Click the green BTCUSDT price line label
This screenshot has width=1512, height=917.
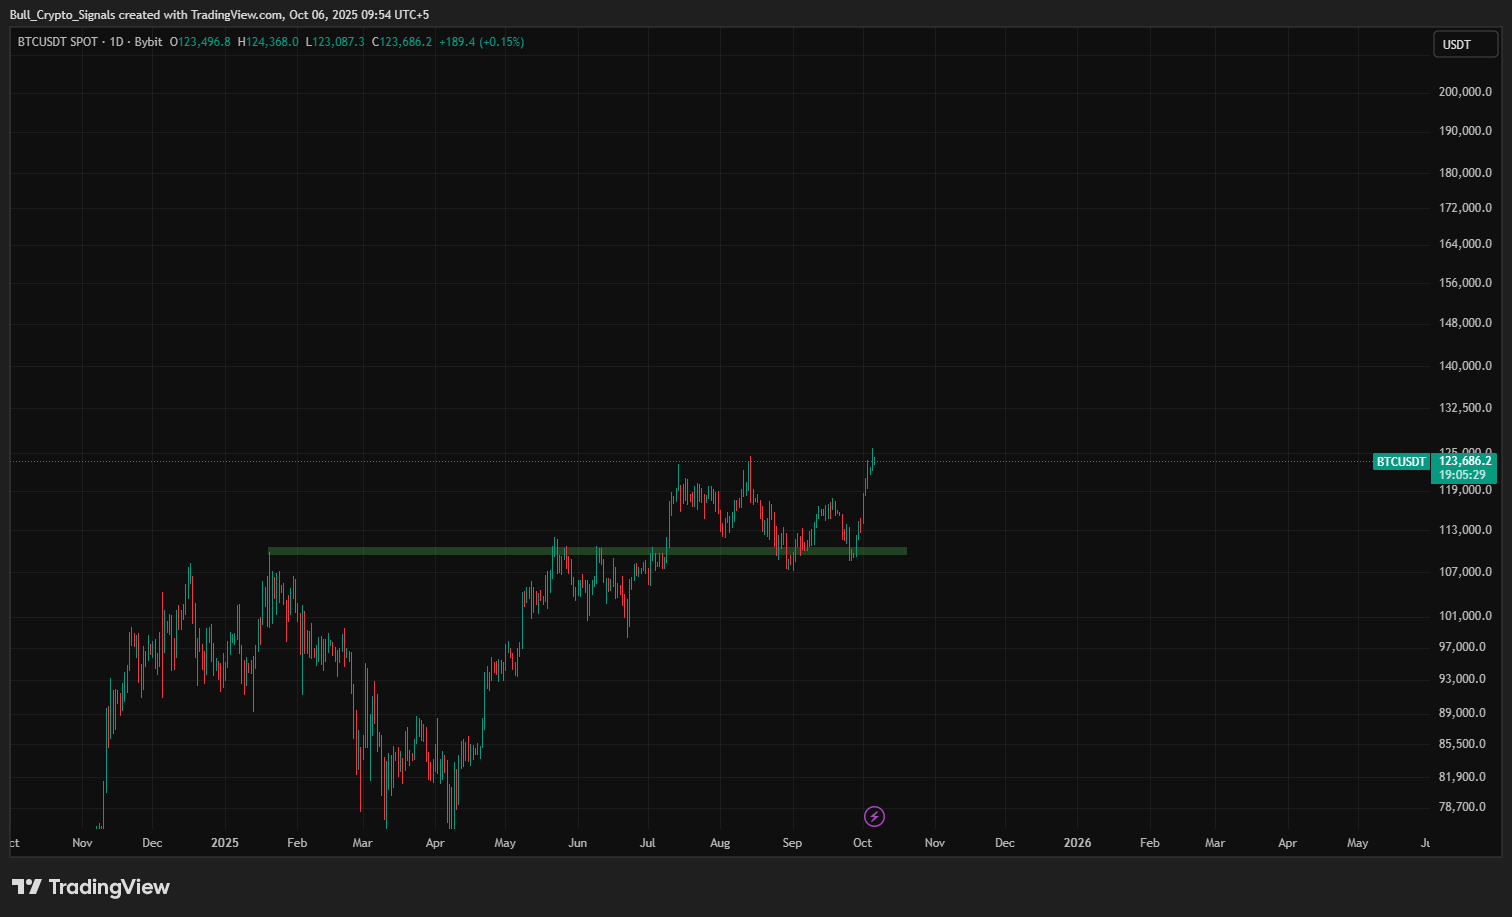coord(1400,462)
